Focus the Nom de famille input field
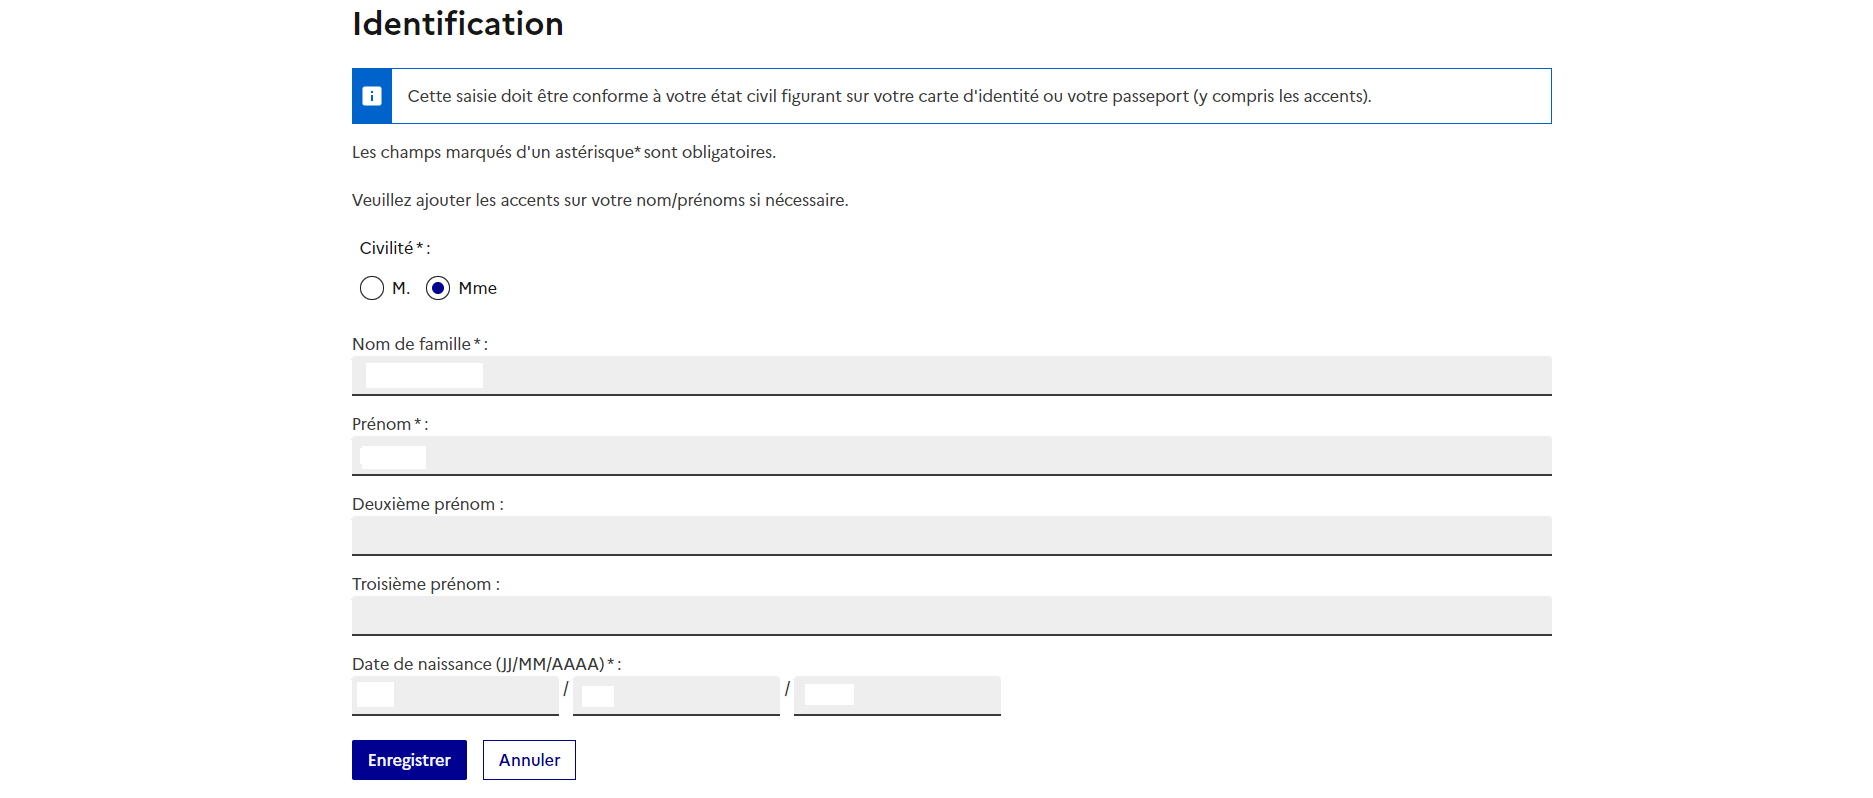This screenshot has height=798, width=1873. pyautogui.click(x=950, y=376)
